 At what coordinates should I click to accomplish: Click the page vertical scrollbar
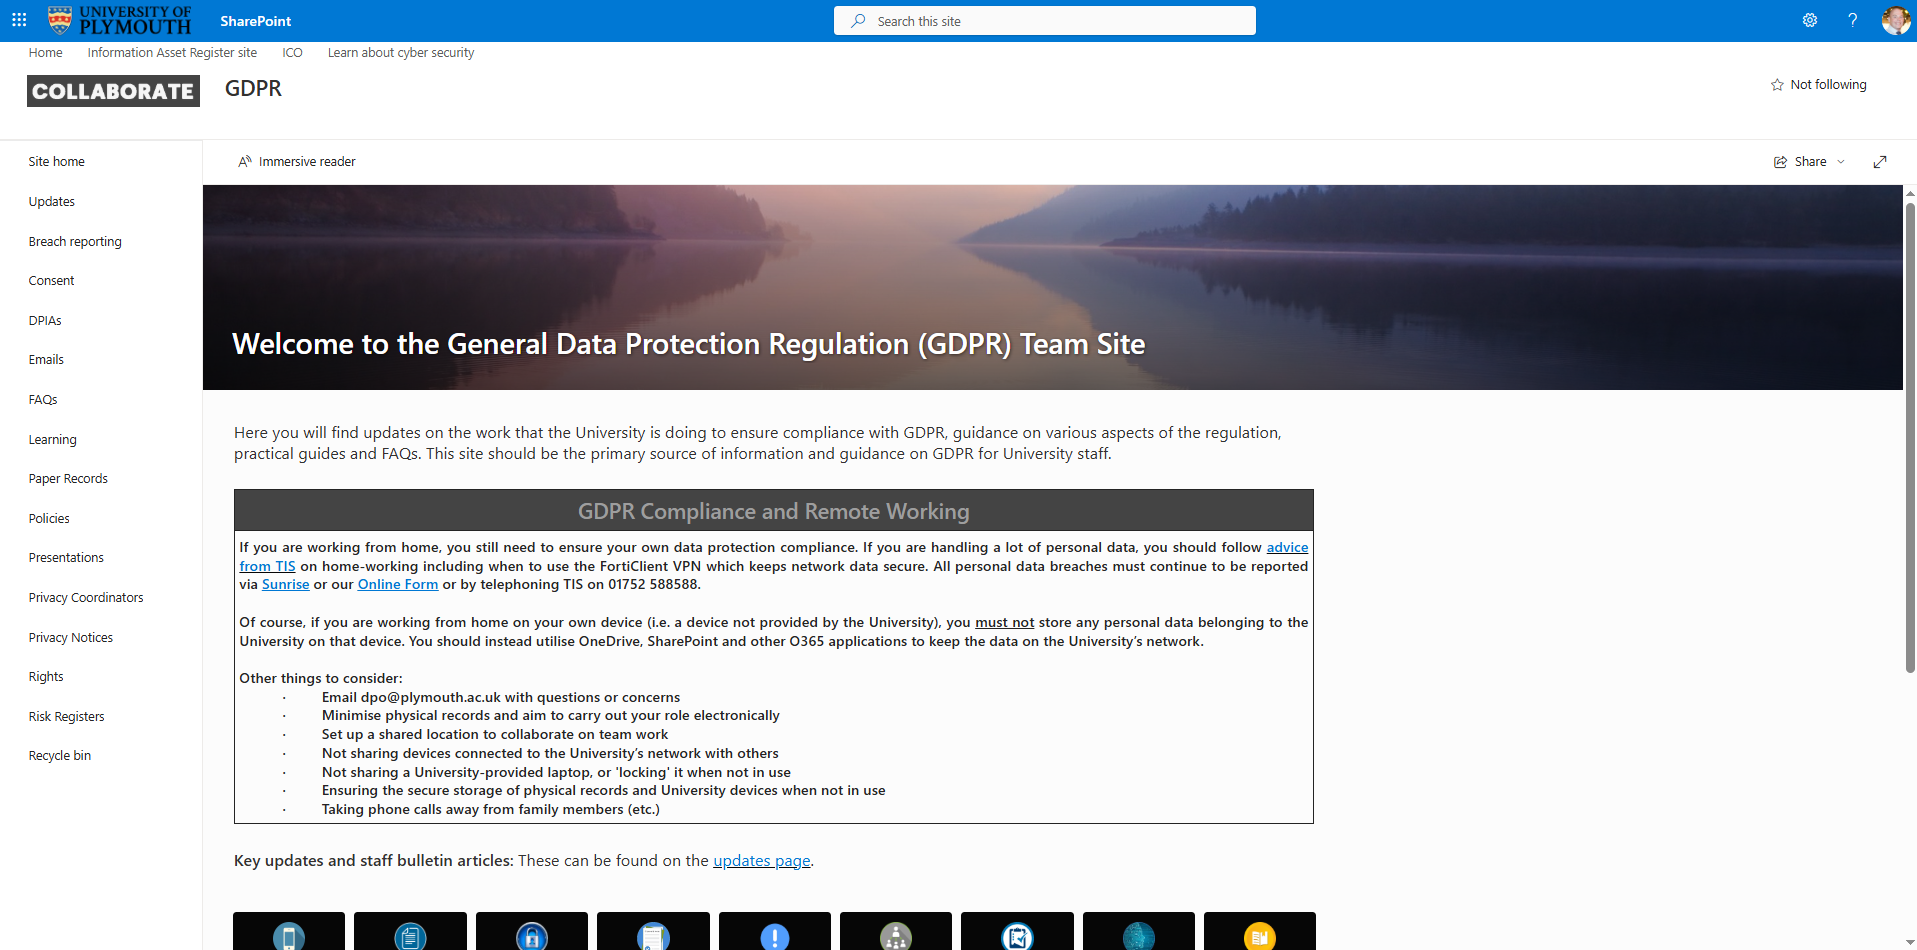1910,436
